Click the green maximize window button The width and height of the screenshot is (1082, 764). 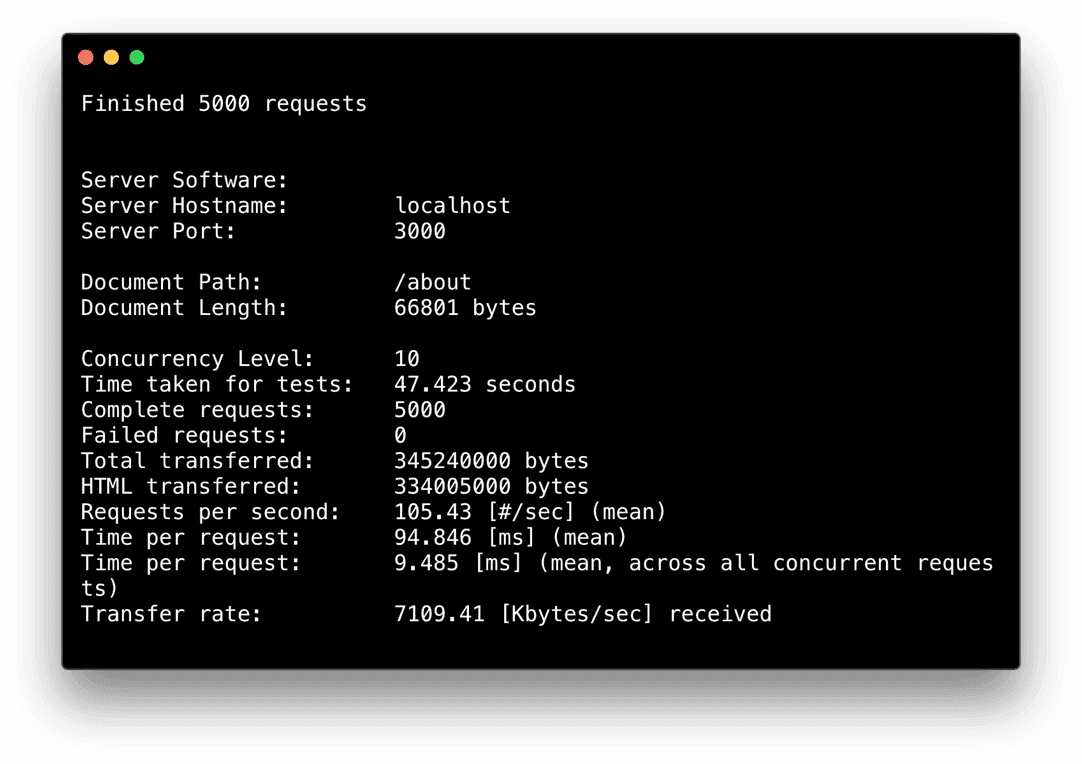137,57
